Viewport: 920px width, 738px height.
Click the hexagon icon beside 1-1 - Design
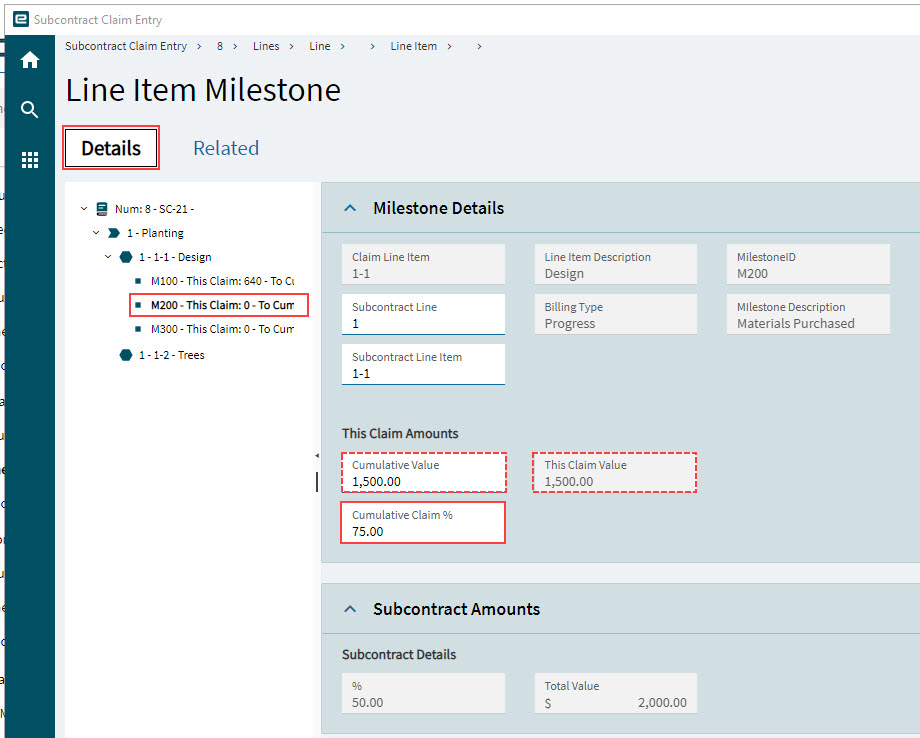coord(126,257)
